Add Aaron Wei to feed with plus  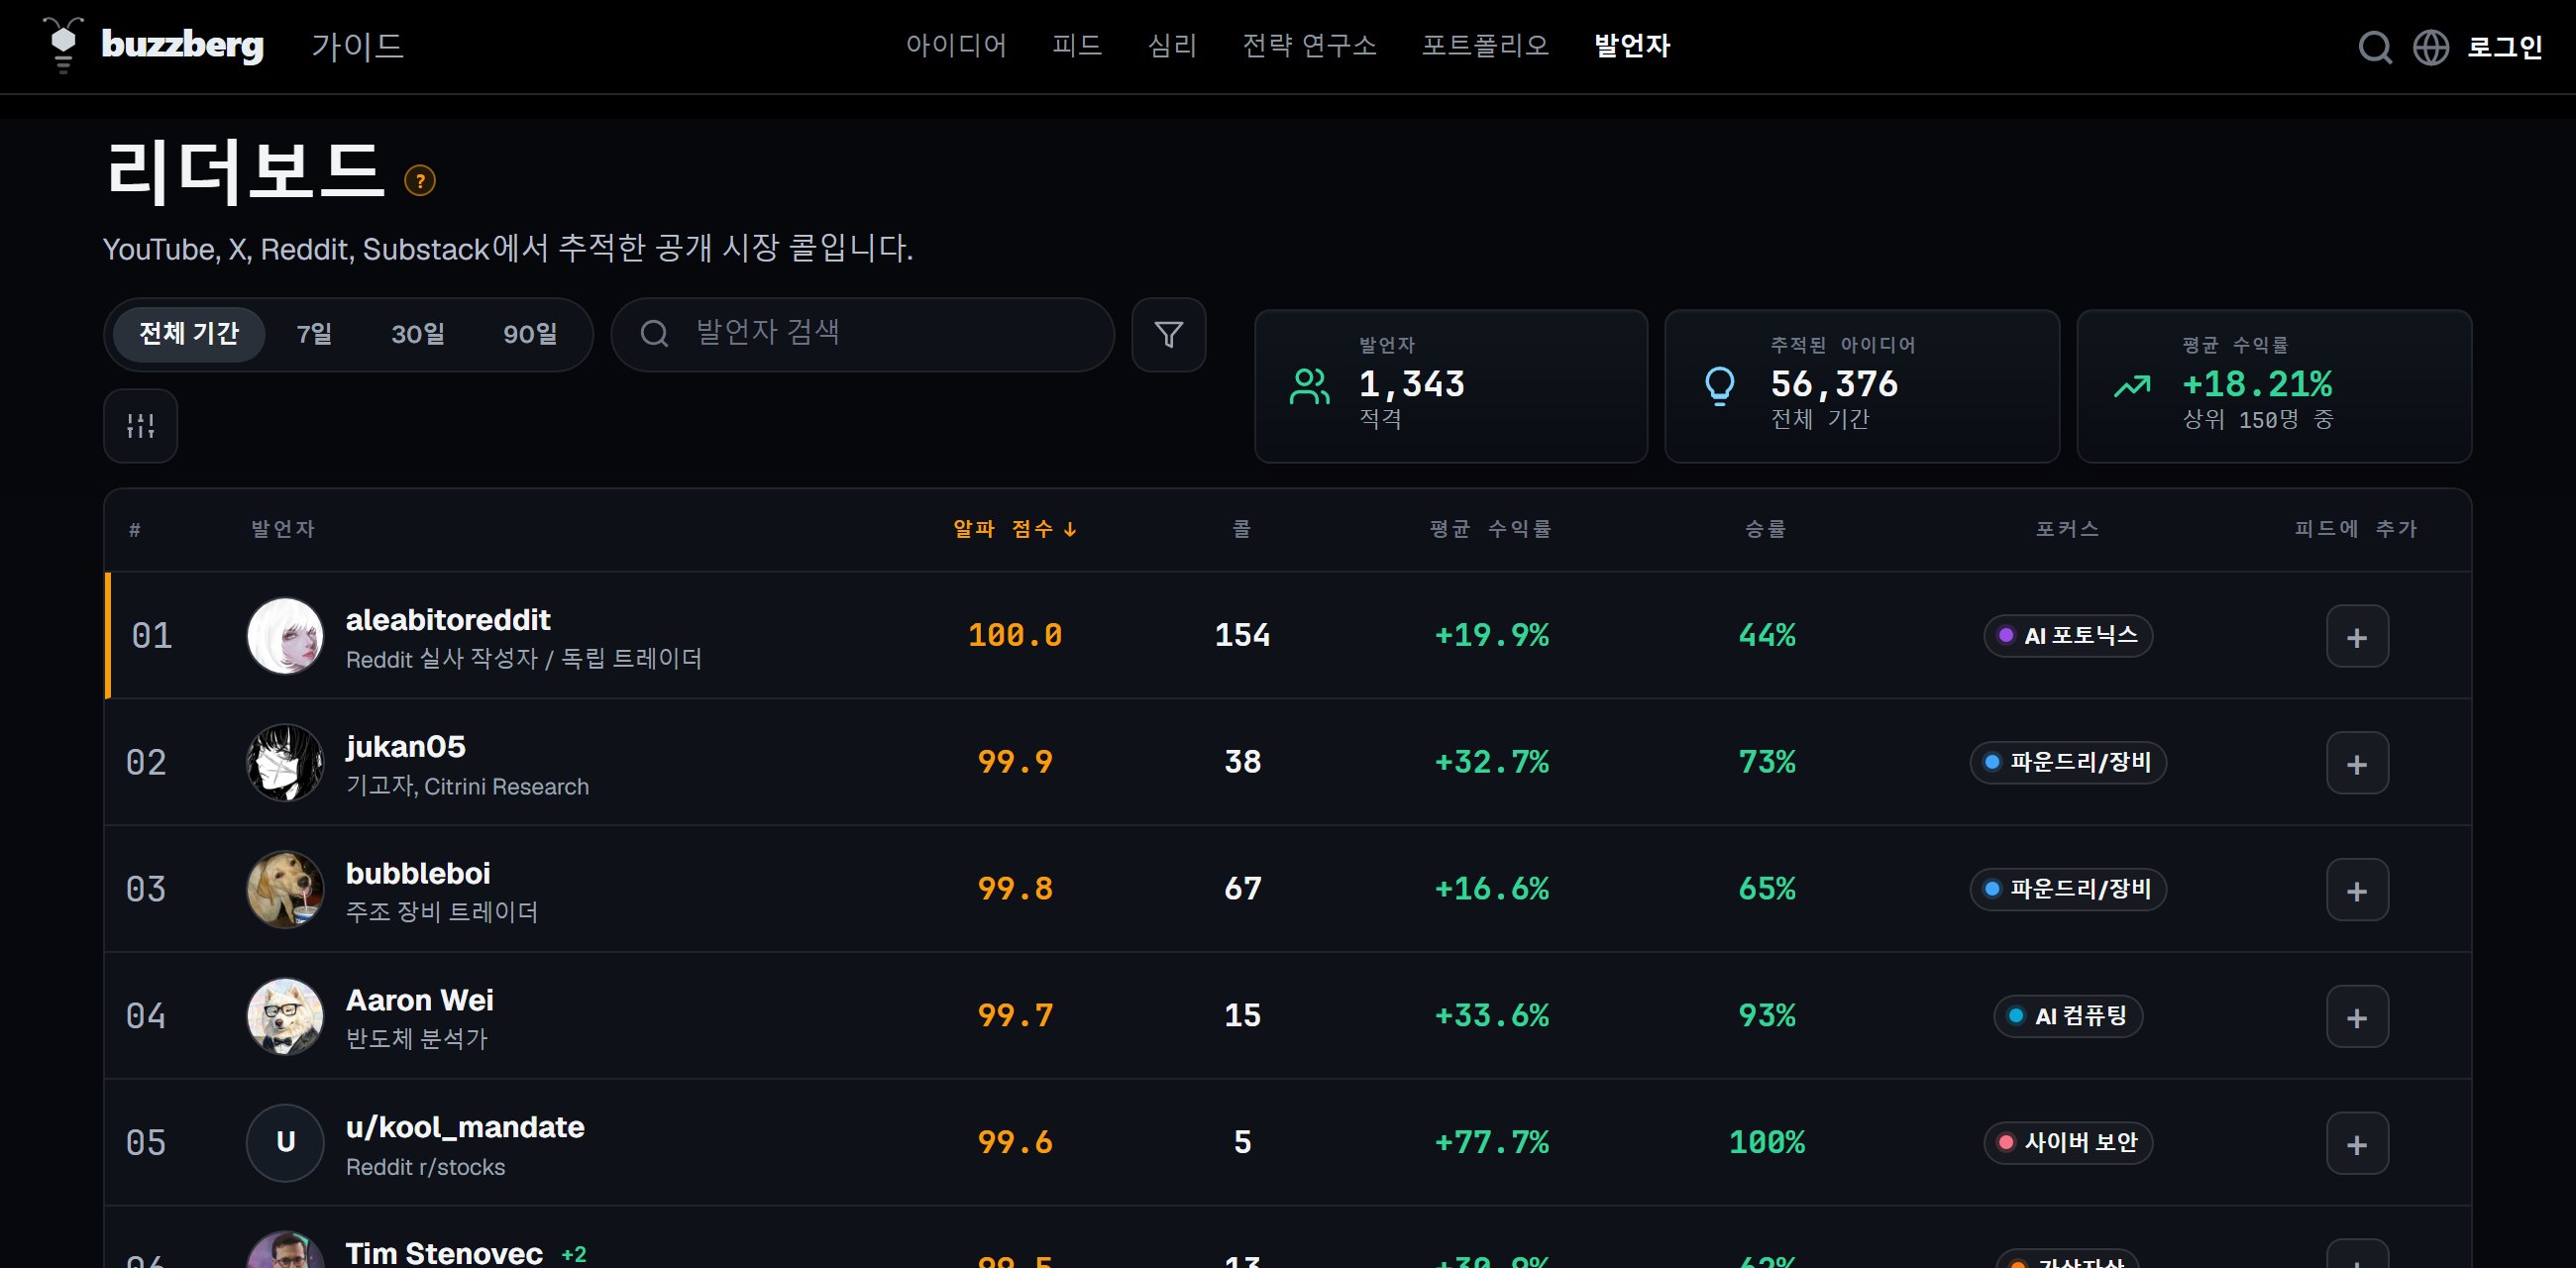(2357, 1017)
